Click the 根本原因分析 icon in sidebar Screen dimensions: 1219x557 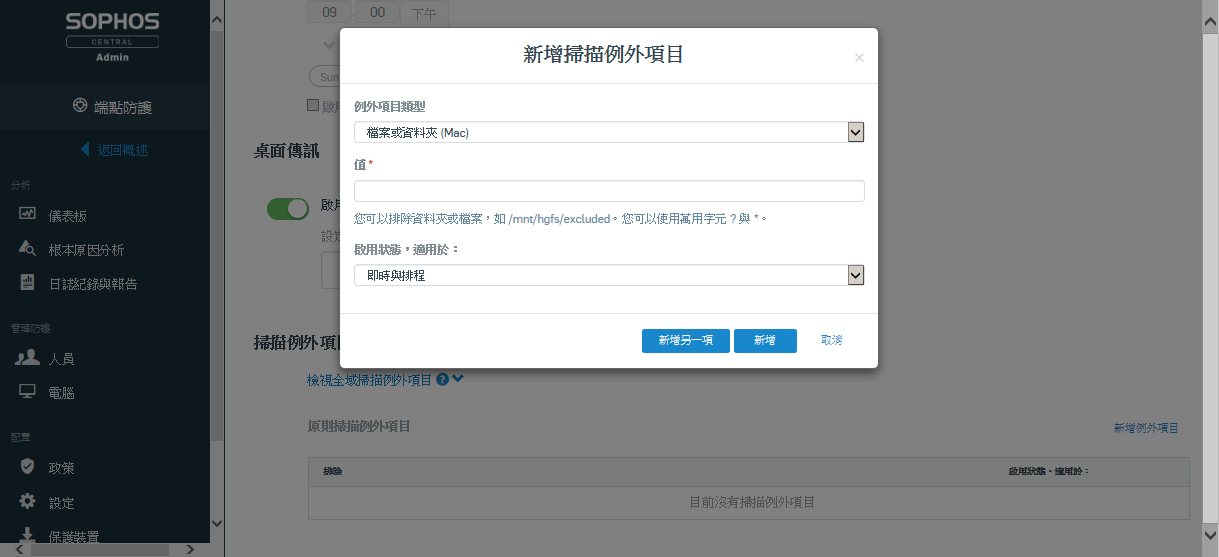27,249
